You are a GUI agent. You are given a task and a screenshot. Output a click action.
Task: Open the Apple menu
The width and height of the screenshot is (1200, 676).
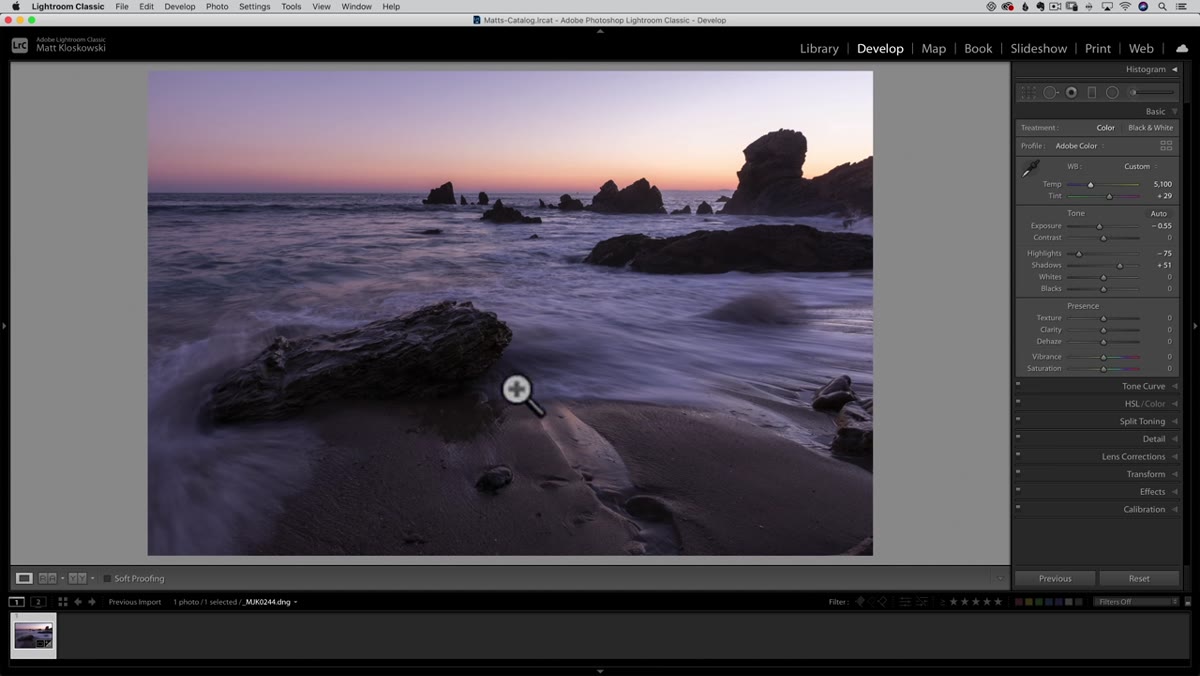tap(16, 6)
